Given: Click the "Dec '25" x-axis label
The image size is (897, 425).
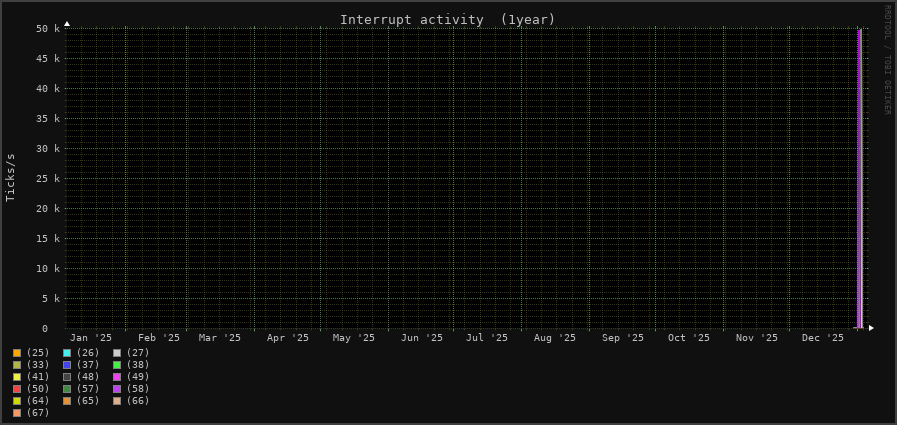Looking at the screenshot, I should coord(823,338).
